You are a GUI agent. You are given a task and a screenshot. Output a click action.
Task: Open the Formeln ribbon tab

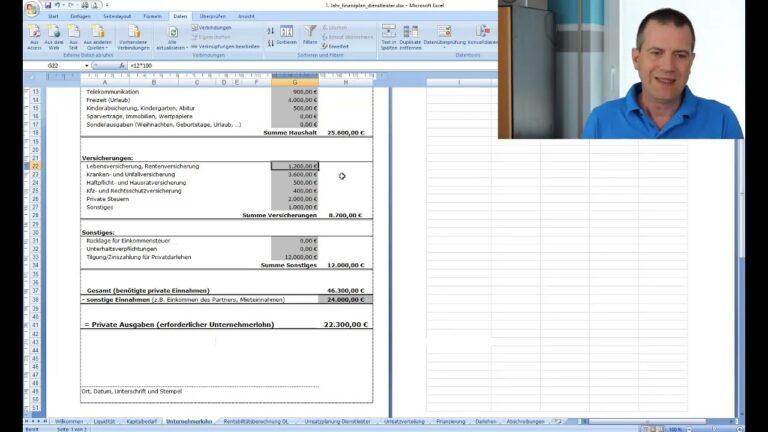tap(152, 17)
